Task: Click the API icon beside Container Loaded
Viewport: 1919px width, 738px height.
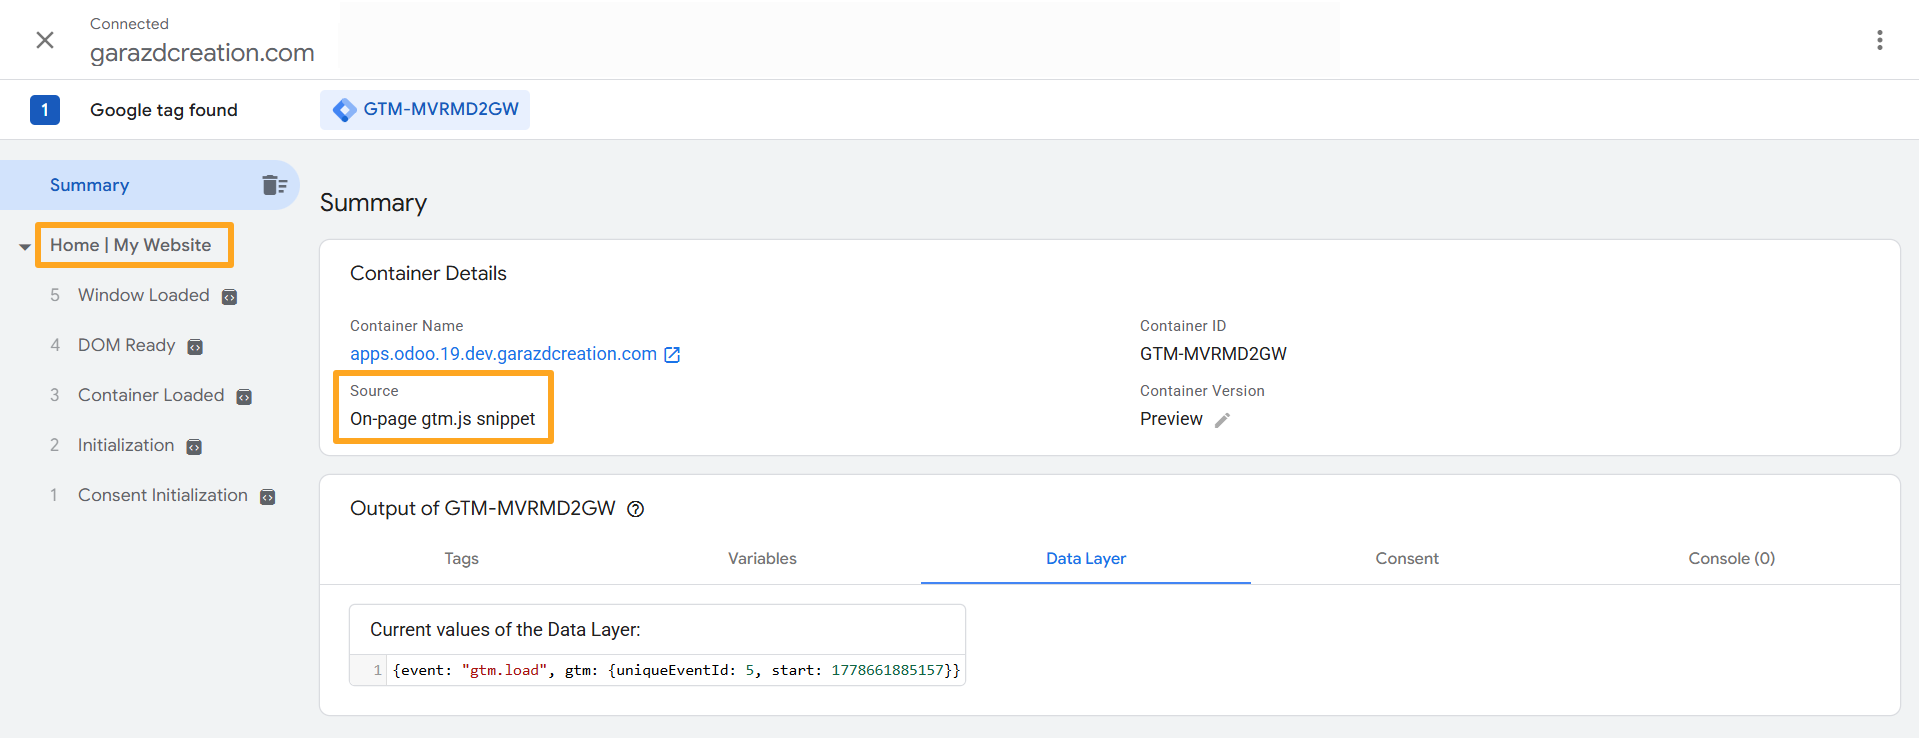Action: pos(244,397)
